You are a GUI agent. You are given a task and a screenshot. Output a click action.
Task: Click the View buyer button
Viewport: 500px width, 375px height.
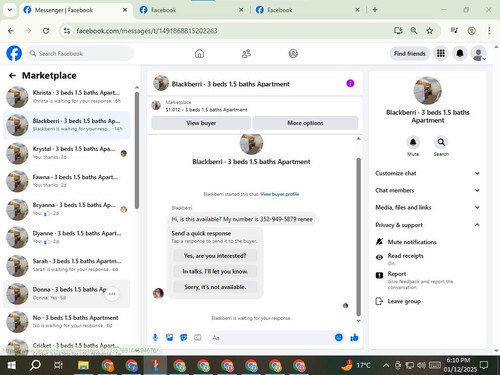(201, 123)
